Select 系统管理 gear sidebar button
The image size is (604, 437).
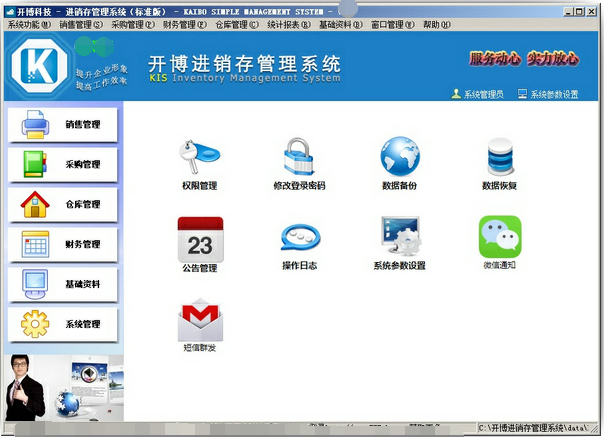pyautogui.click(x=62, y=324)
